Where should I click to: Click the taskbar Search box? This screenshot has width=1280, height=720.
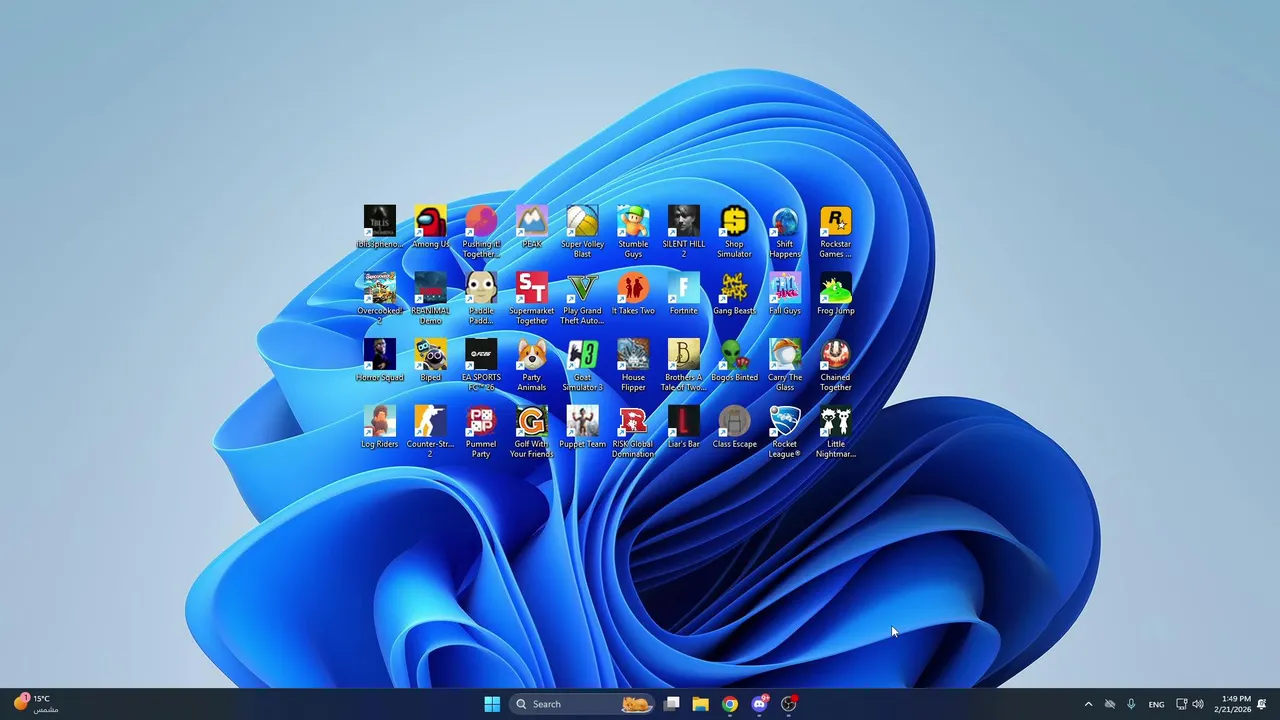tap(582, 704)
